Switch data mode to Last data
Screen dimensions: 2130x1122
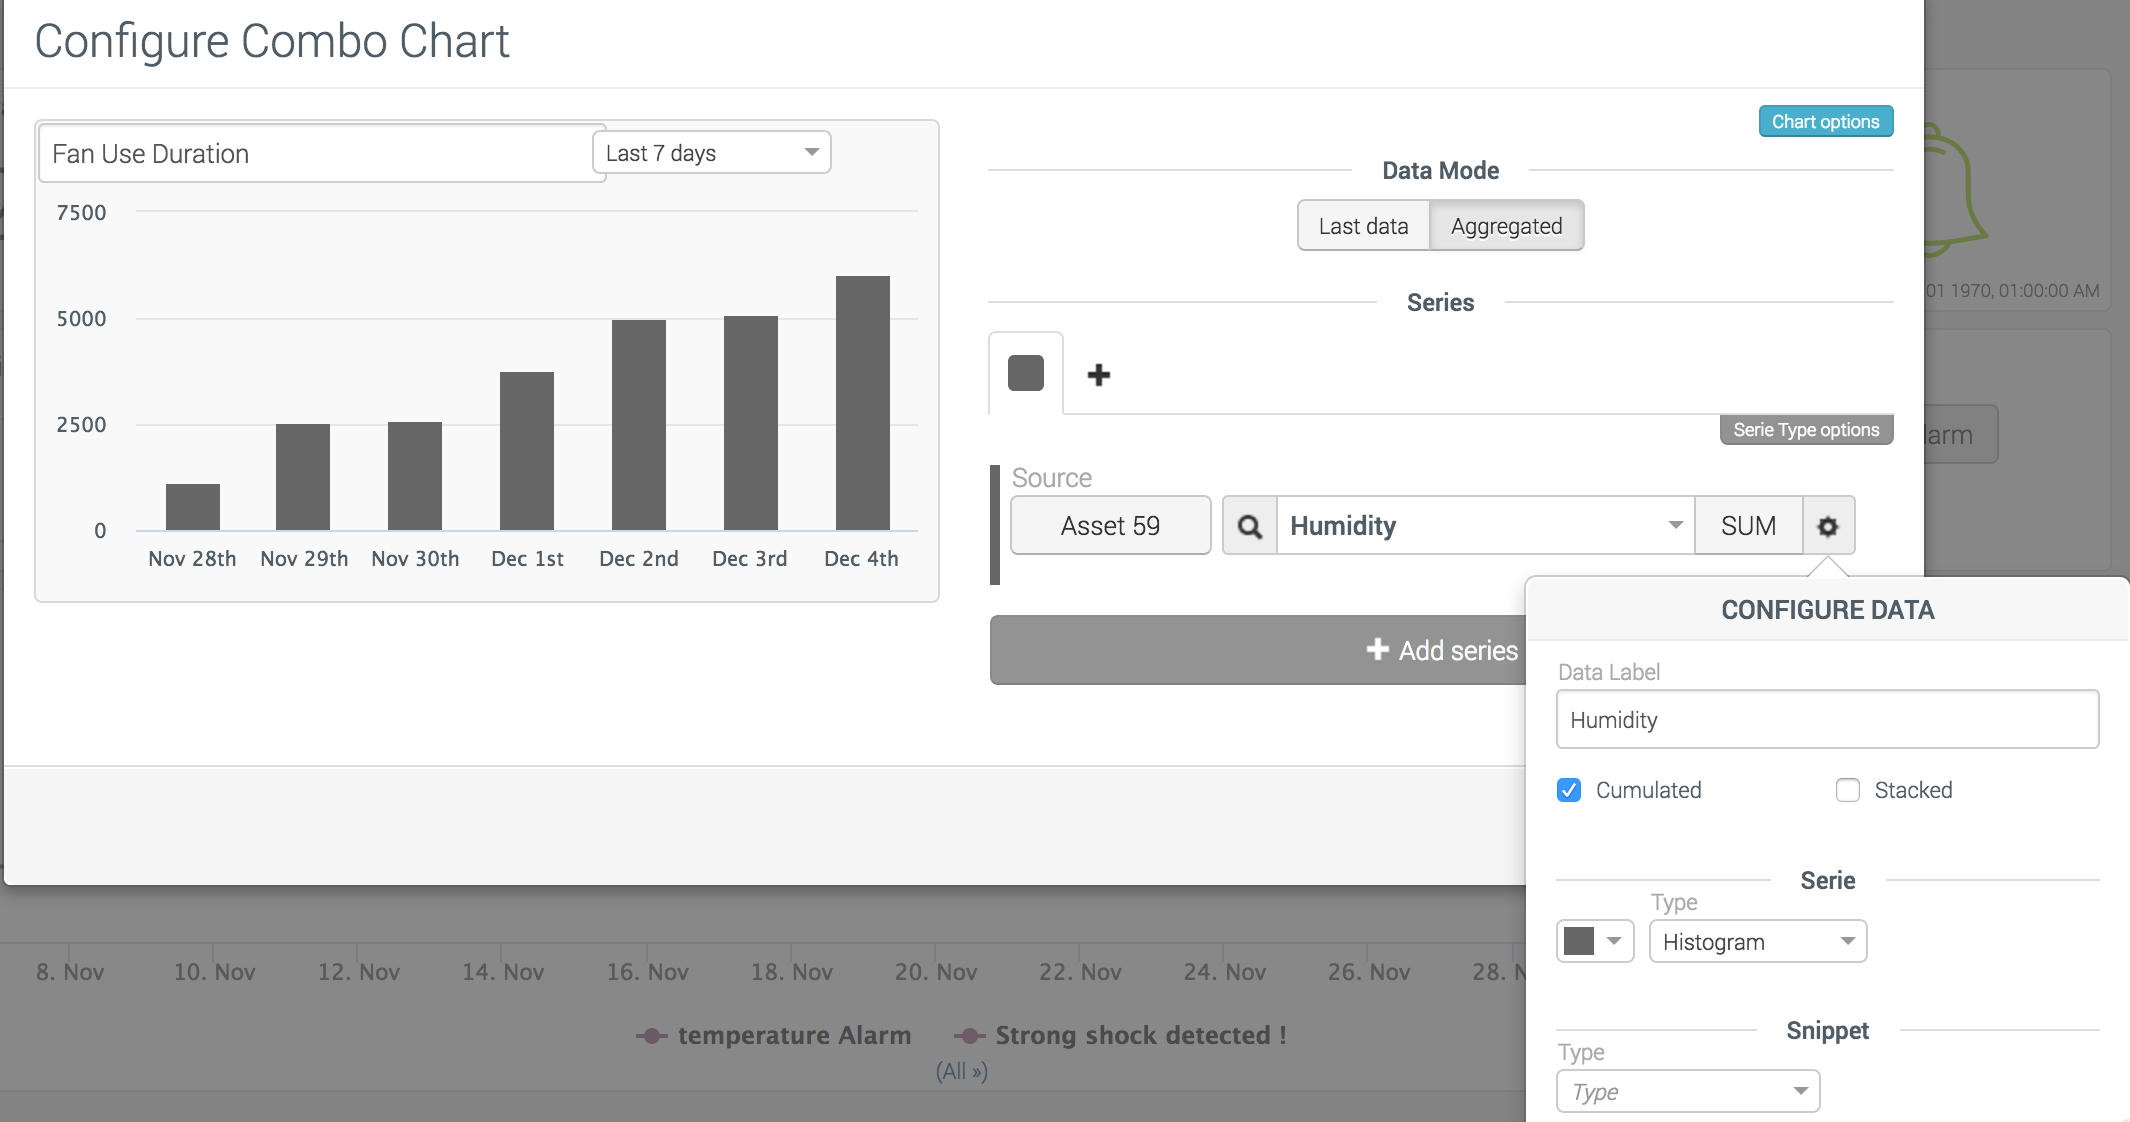1363,226
